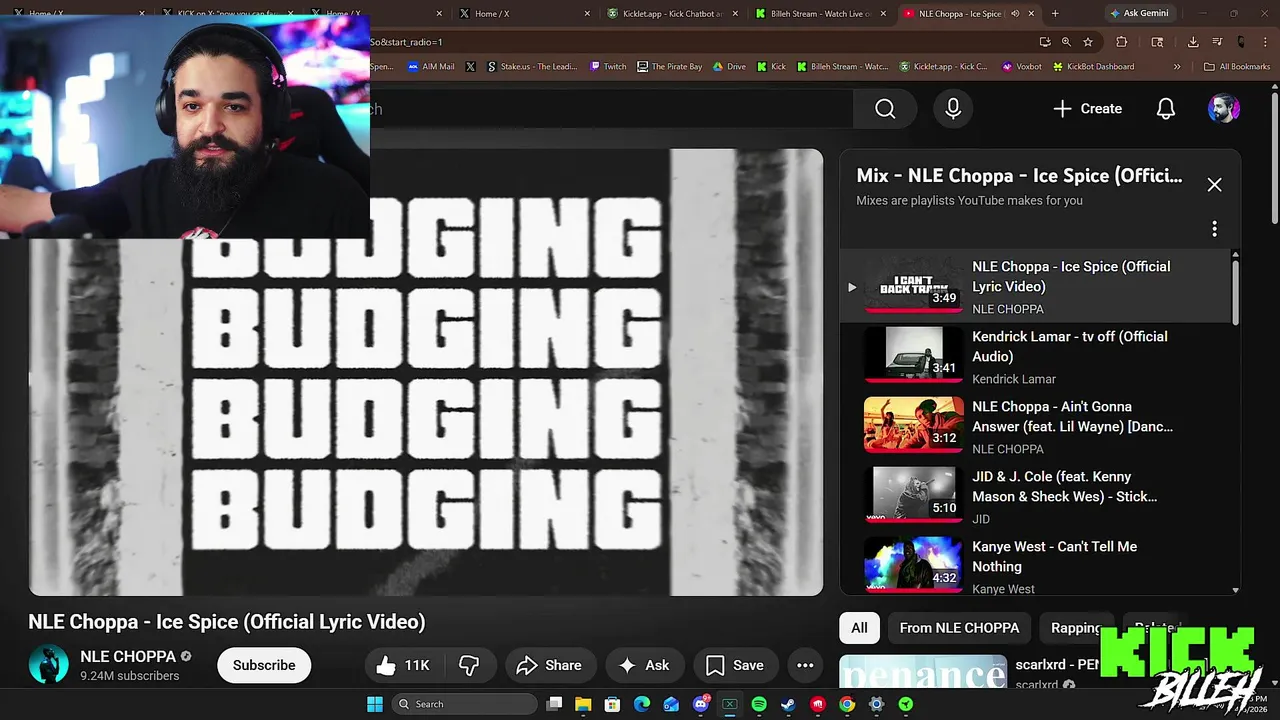Click the browser address bar URL

point(406,42)
